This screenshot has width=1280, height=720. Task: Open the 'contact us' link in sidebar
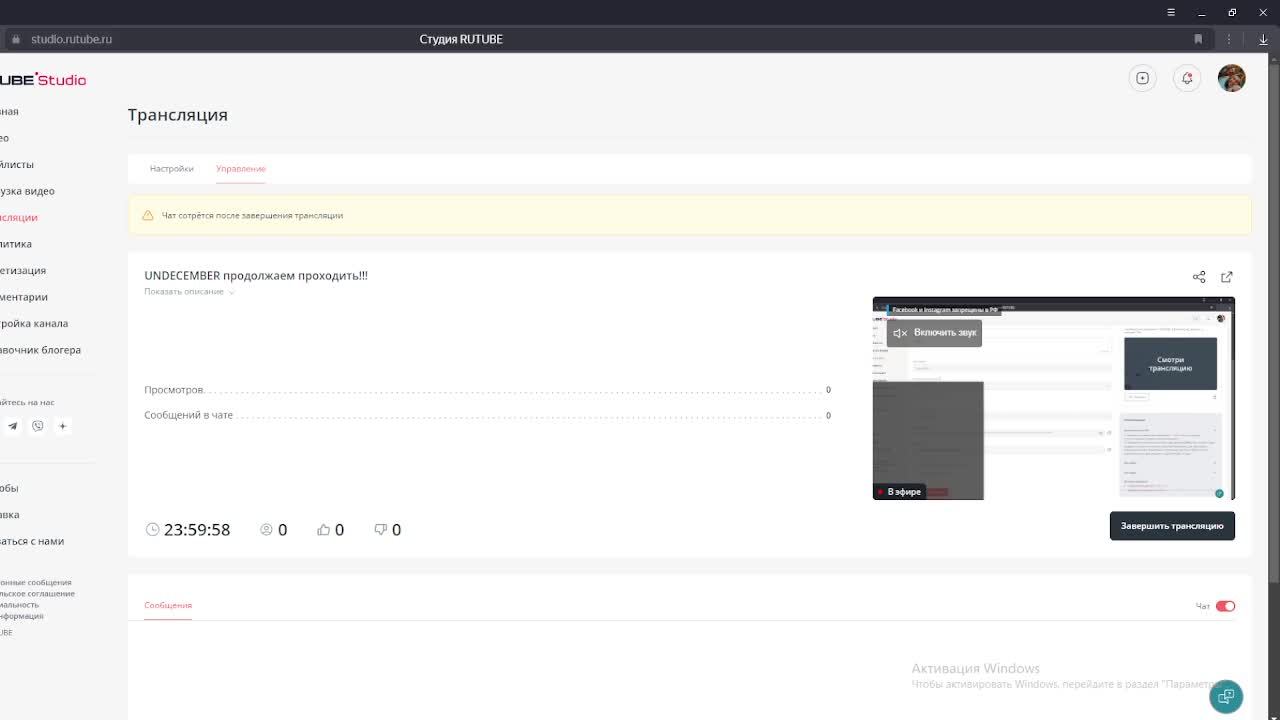[x=32, y=541]
